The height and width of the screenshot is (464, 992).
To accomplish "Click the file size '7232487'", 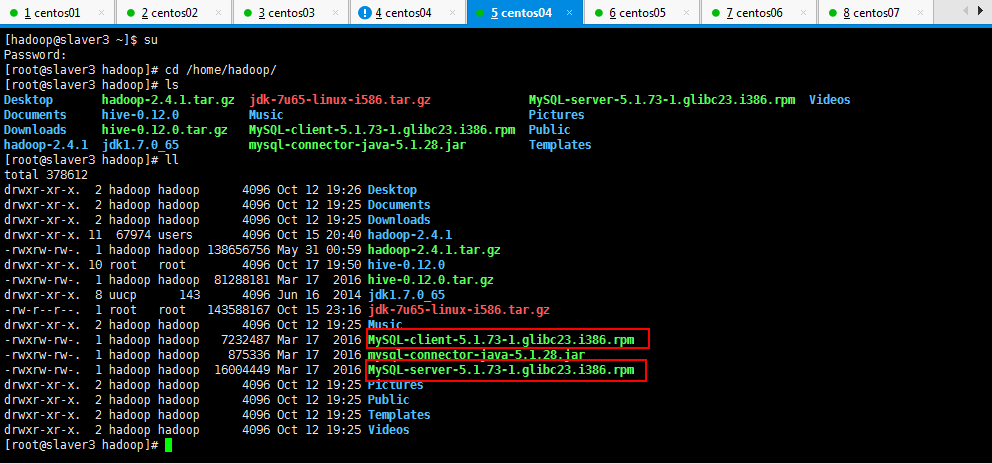I will (245, 340).
